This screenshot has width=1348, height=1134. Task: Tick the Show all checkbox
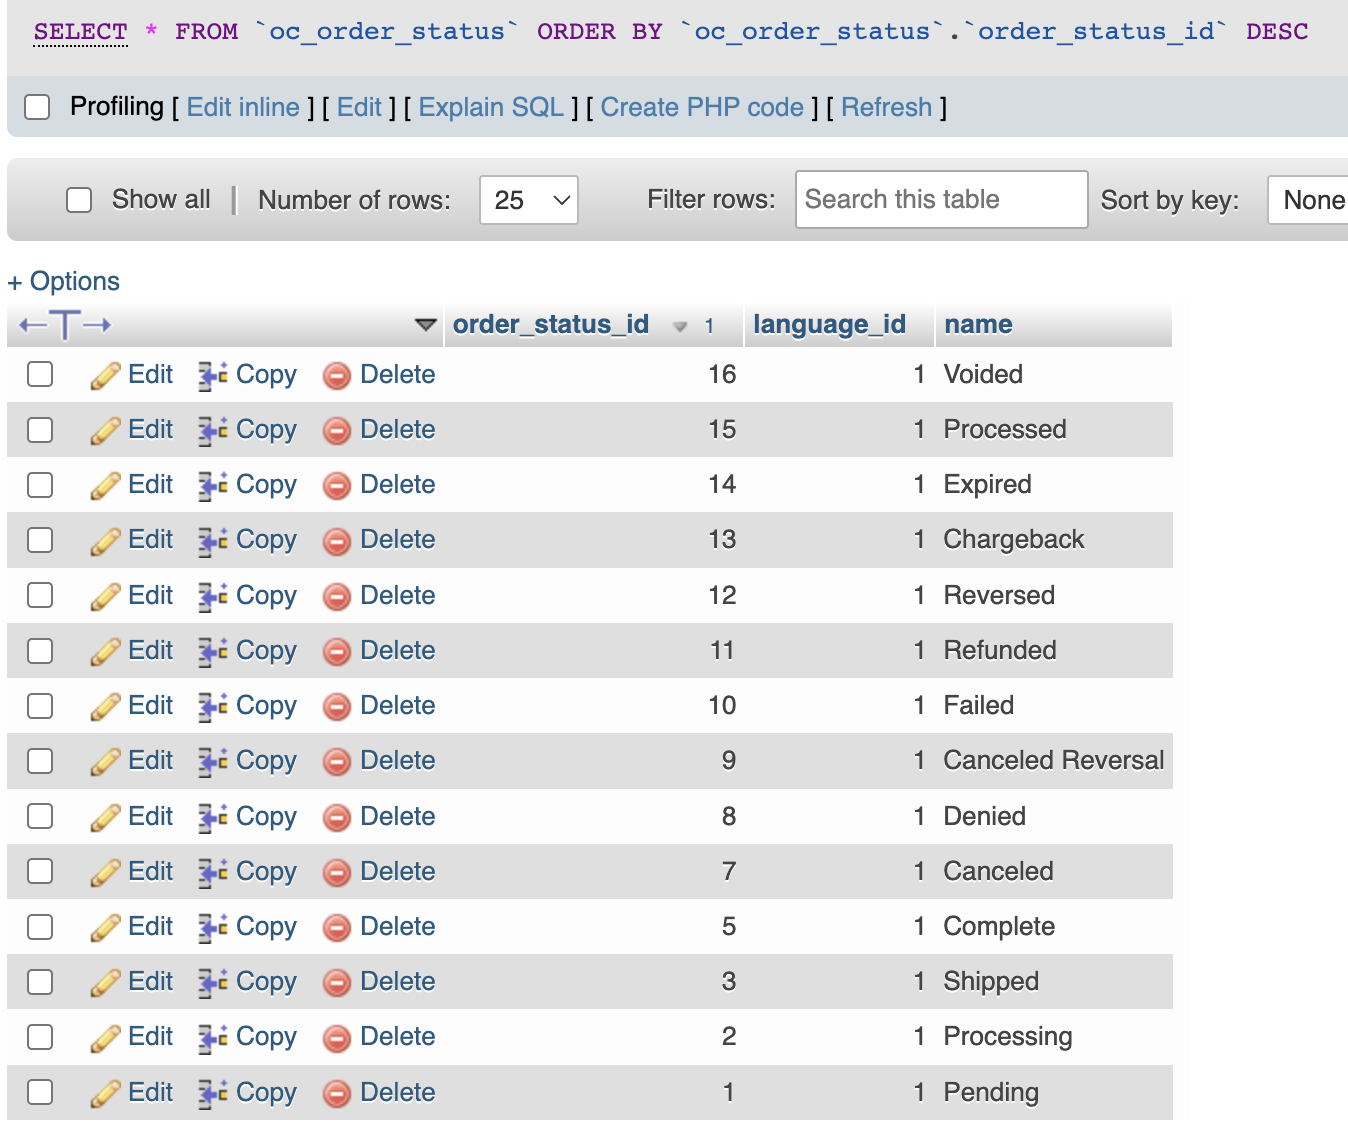click(x=79, y=200)
